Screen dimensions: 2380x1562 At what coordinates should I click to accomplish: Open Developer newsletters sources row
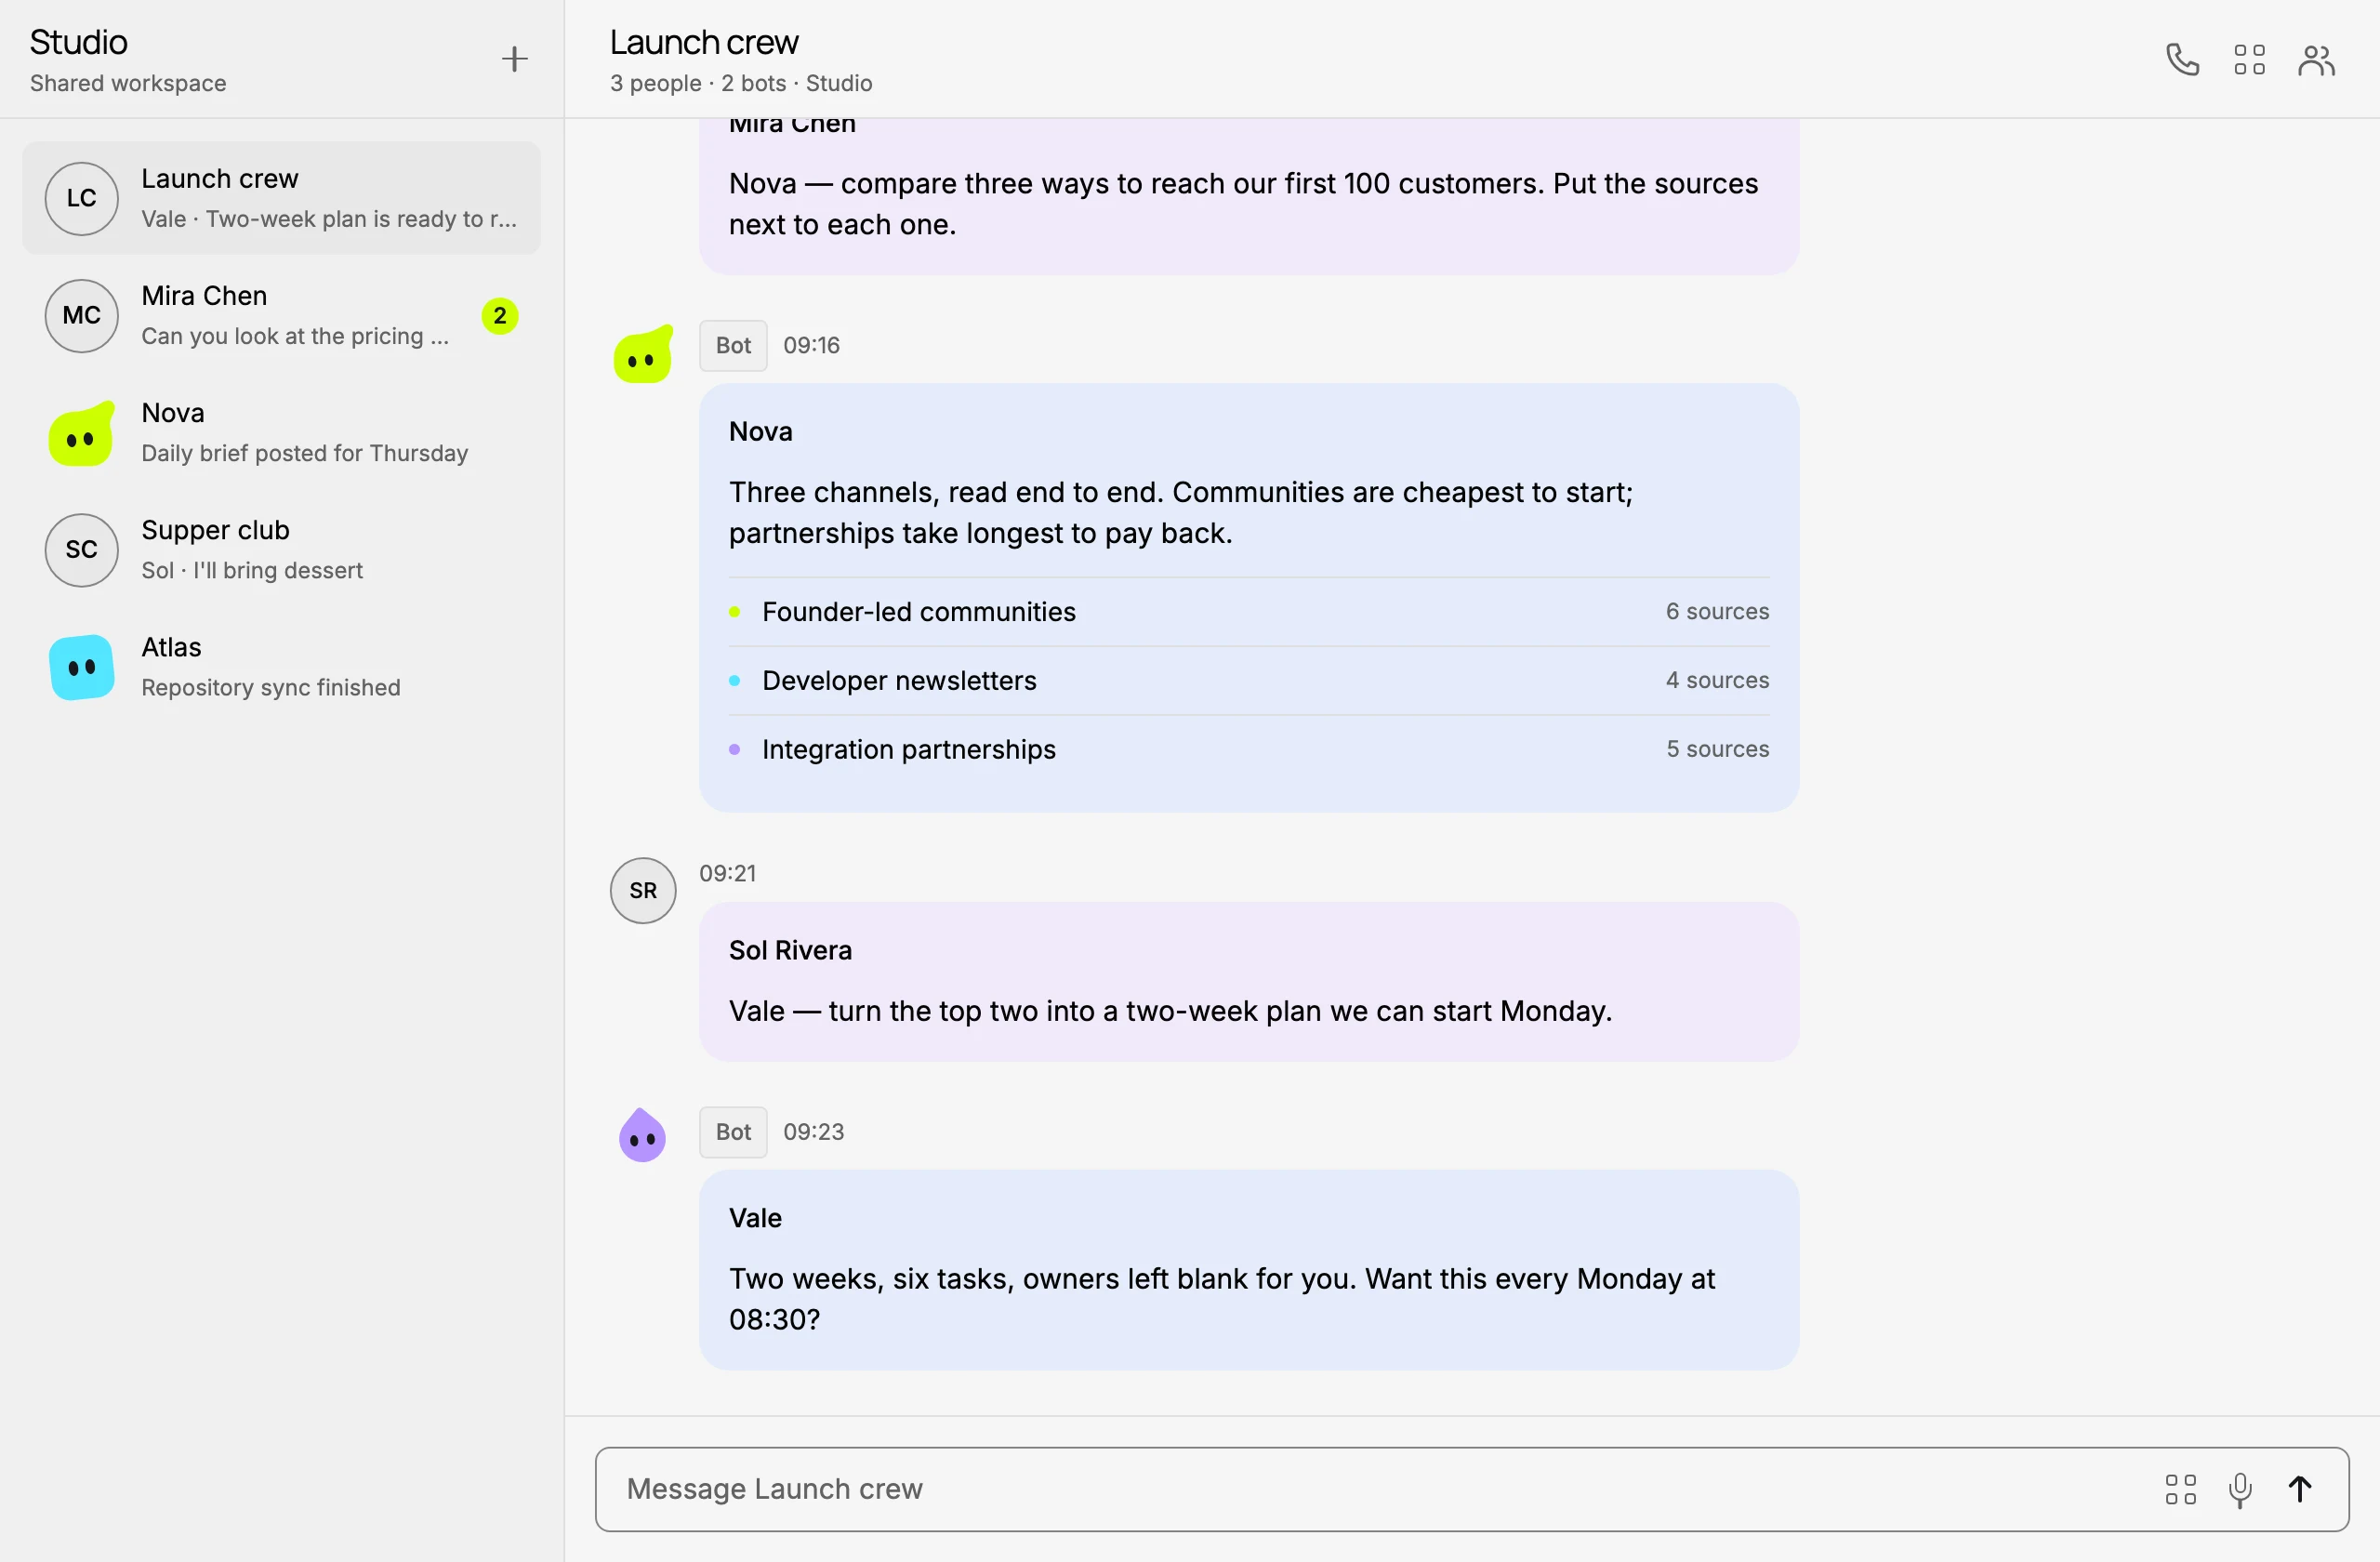1249,681
